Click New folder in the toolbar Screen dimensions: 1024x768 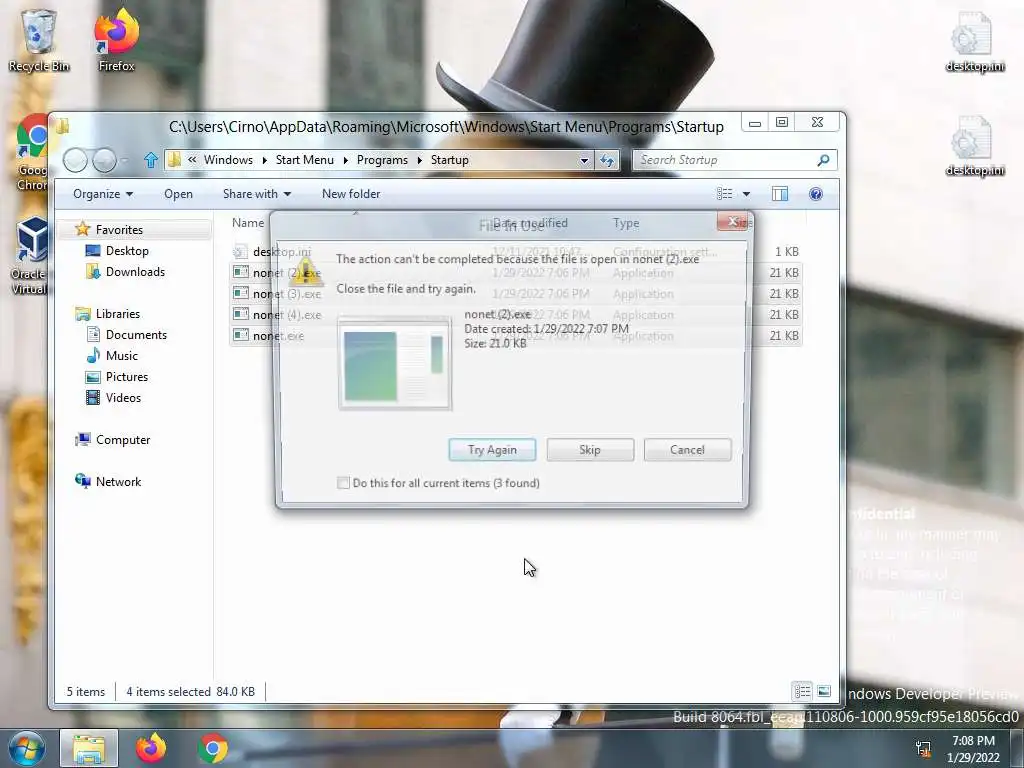(351, 194)
